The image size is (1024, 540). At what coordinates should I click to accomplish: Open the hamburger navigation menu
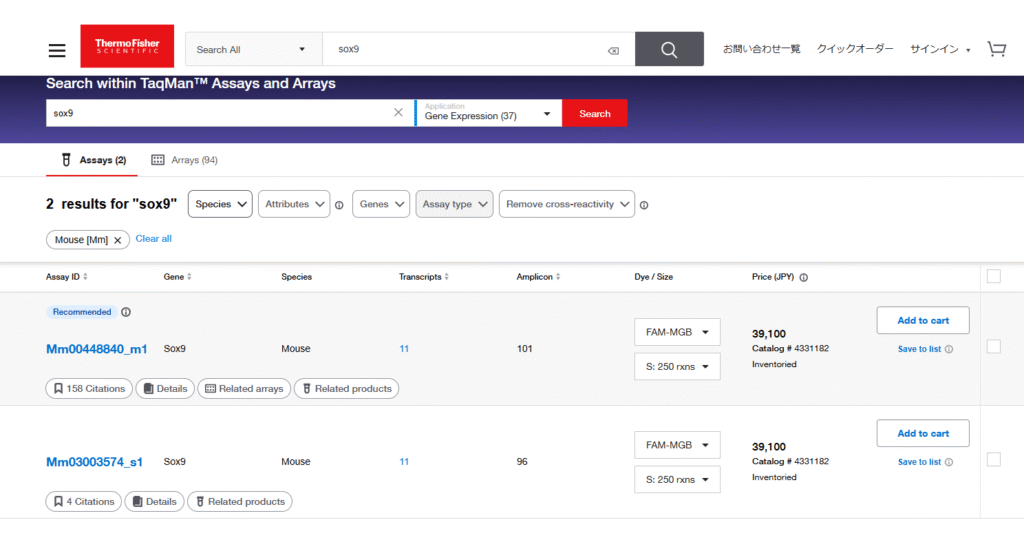57,50
